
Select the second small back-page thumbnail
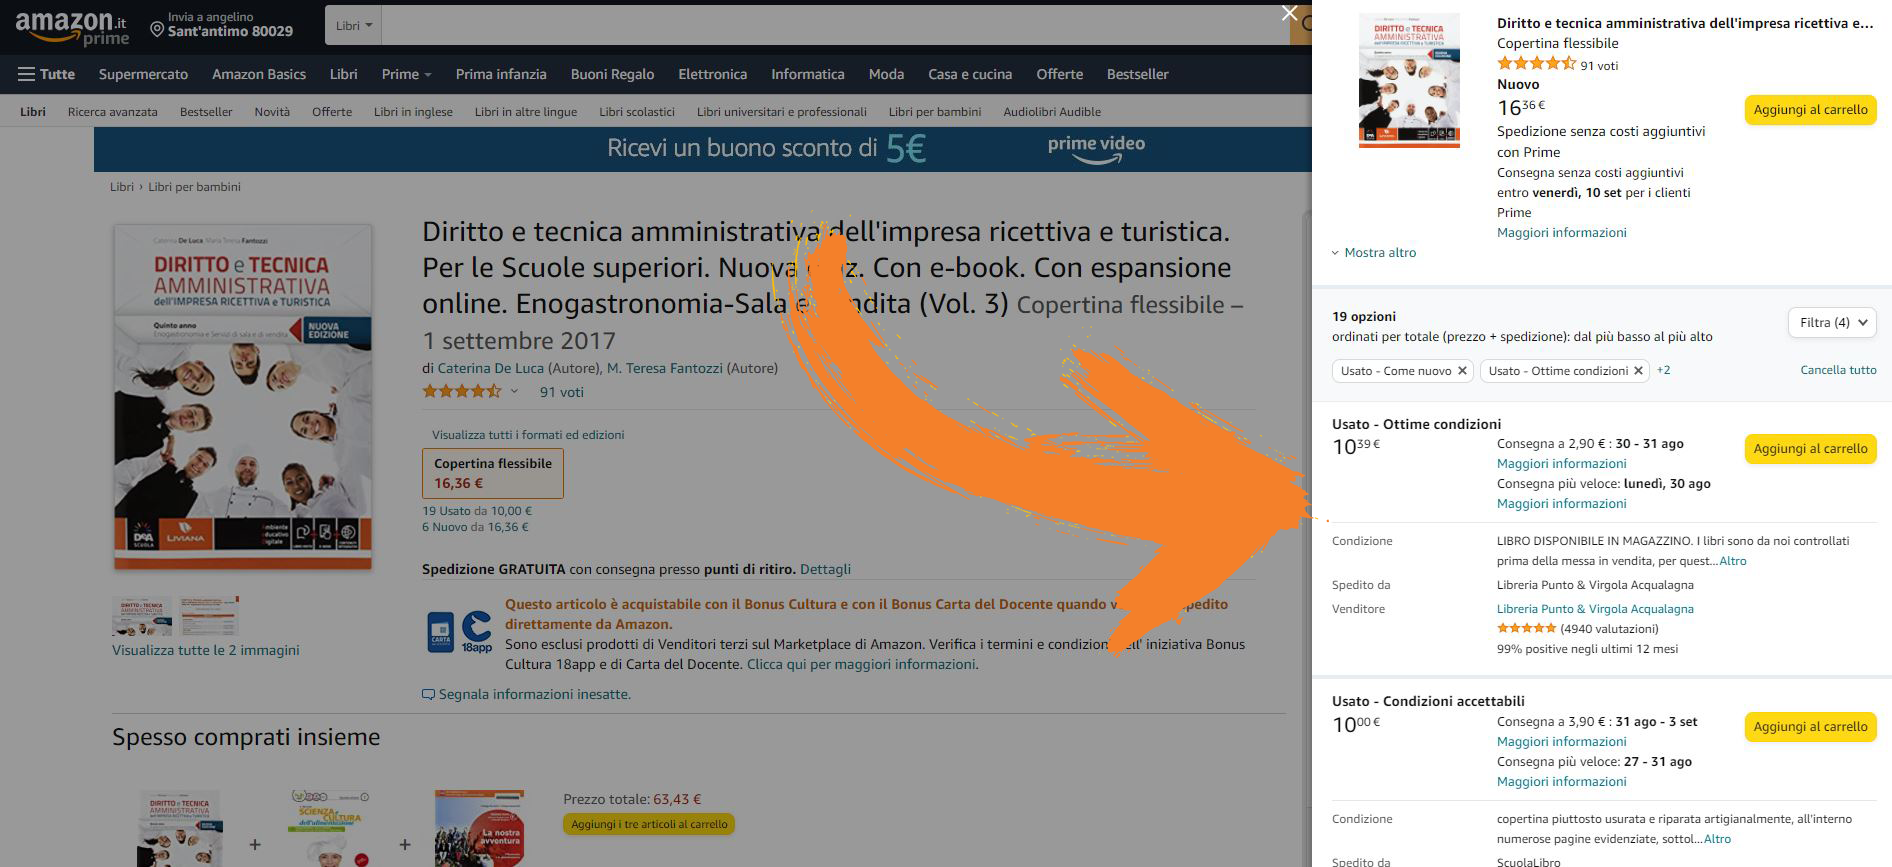click(x=209, y=616)
